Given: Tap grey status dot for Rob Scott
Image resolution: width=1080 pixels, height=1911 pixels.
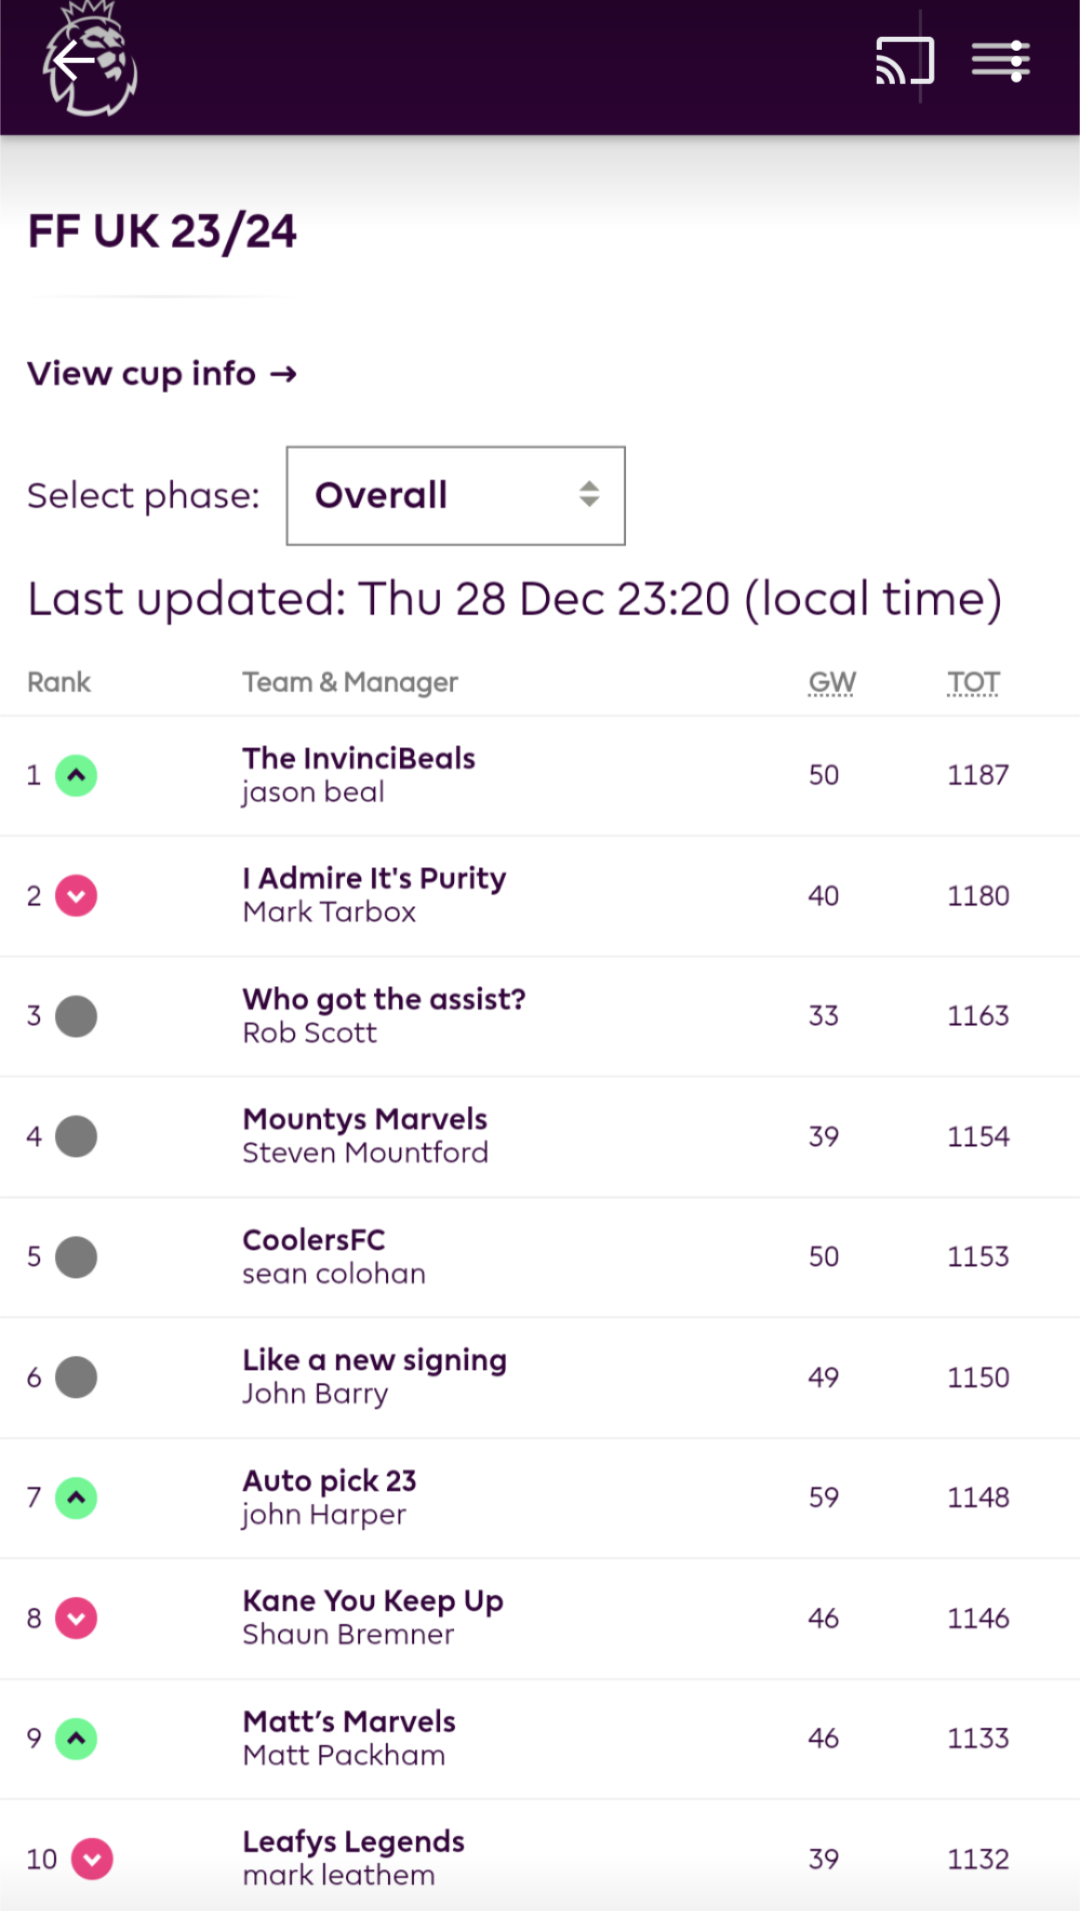Looking at the screenshot, I should click(76, 1016).
